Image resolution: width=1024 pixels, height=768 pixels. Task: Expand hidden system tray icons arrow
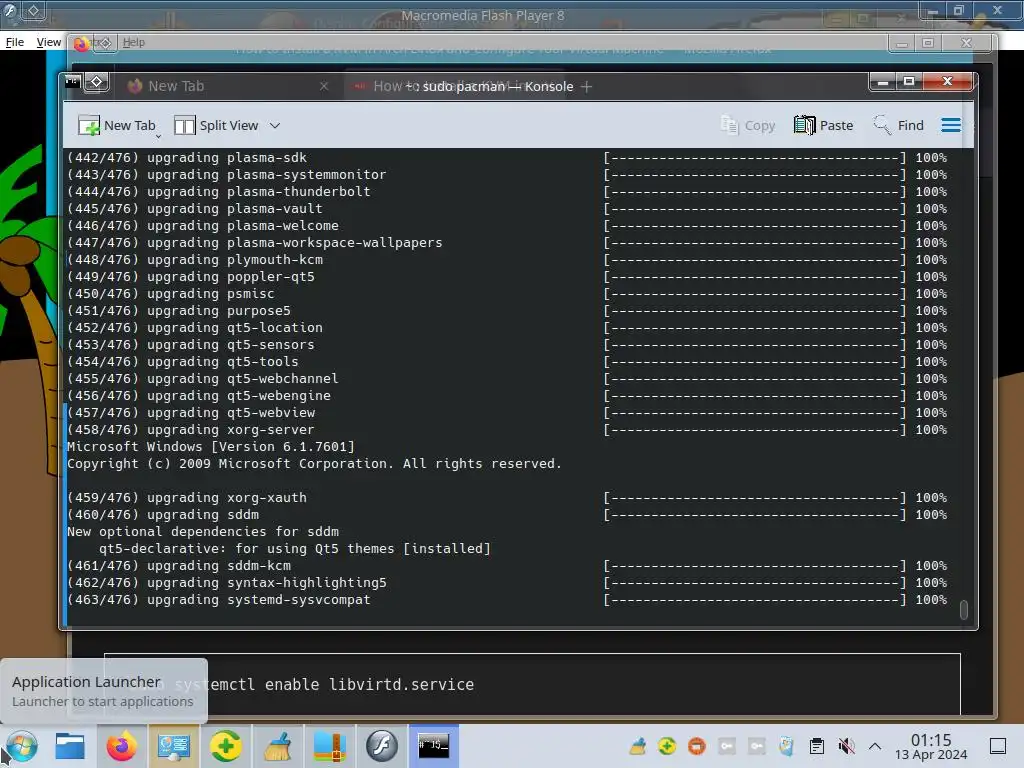[x=875, y=746]
